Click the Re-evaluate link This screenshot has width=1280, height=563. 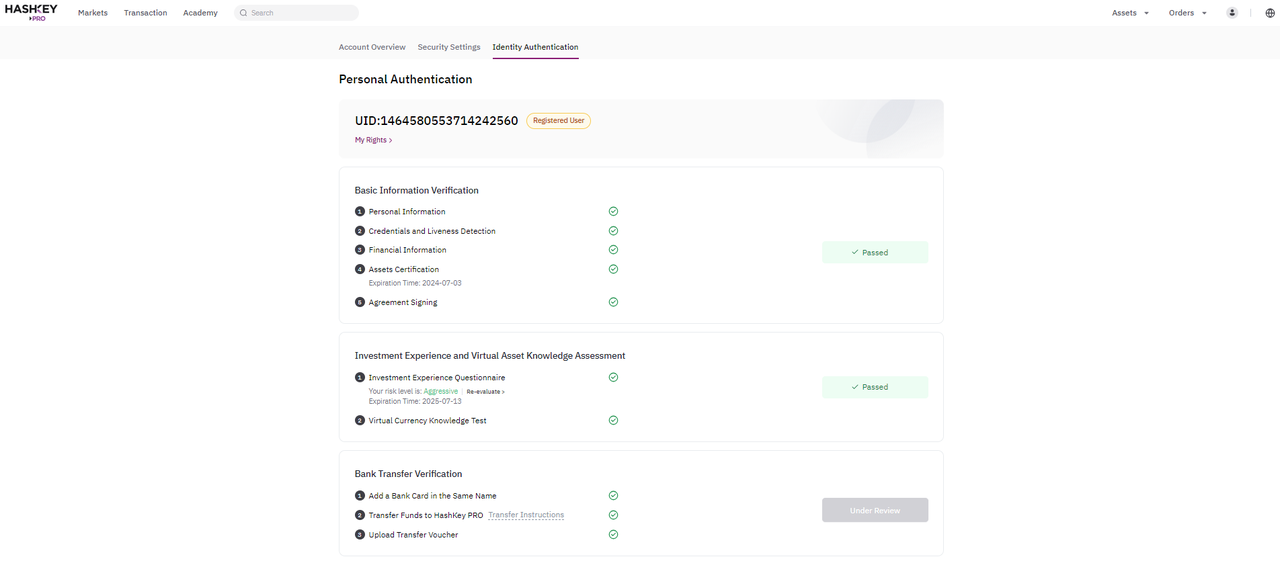(485, 392)
